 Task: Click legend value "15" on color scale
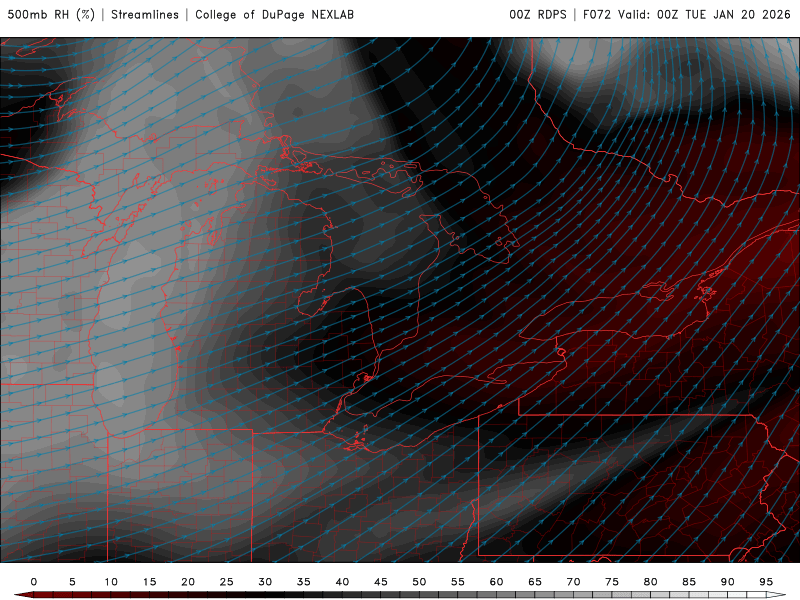[x=149, y=582]
